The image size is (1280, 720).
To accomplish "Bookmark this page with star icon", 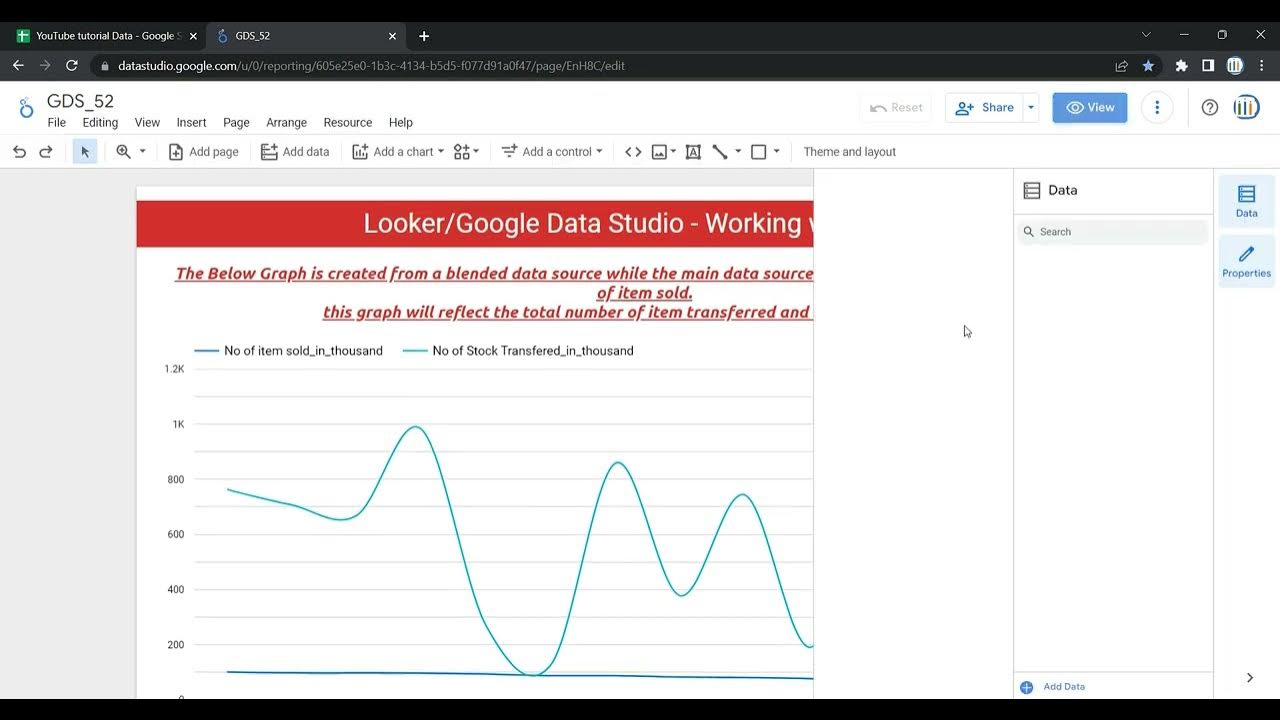I will tap(1148, 66).
